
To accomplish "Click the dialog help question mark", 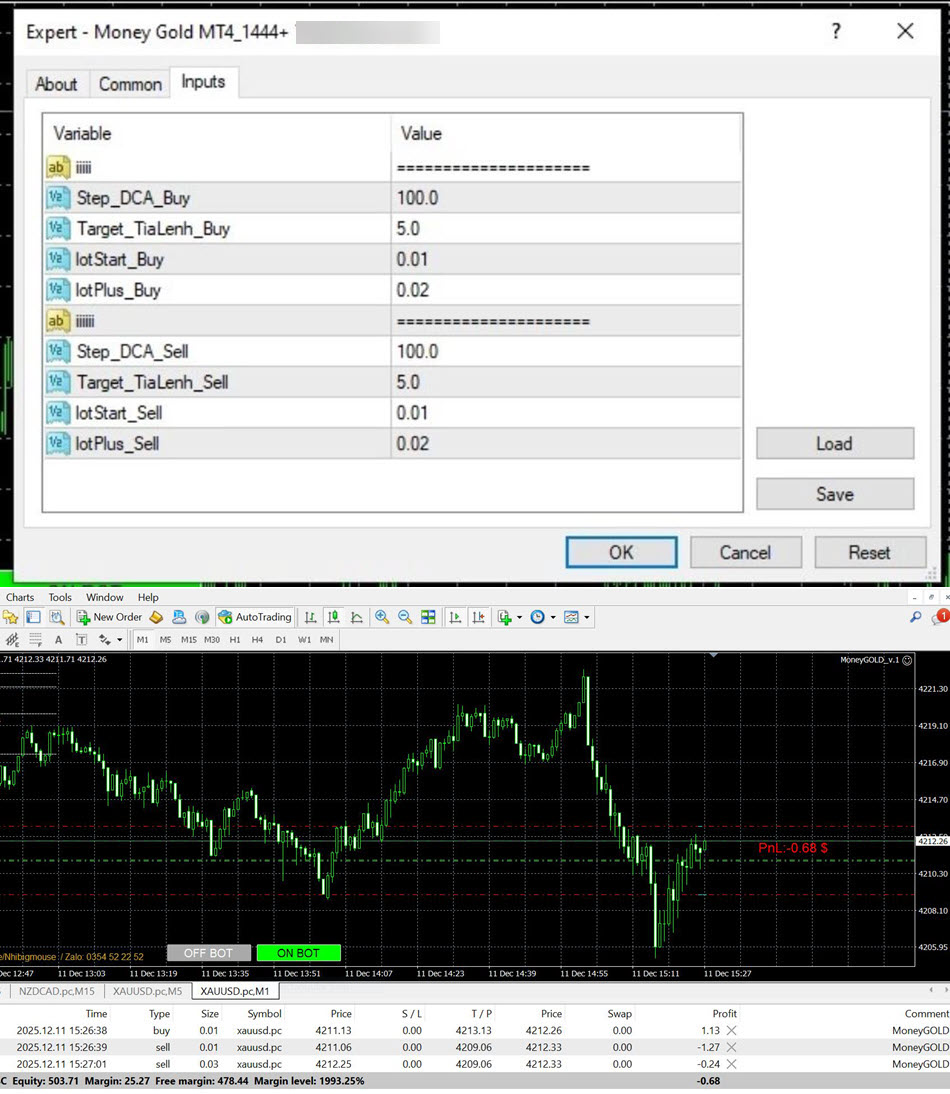I will click(836, 31).
